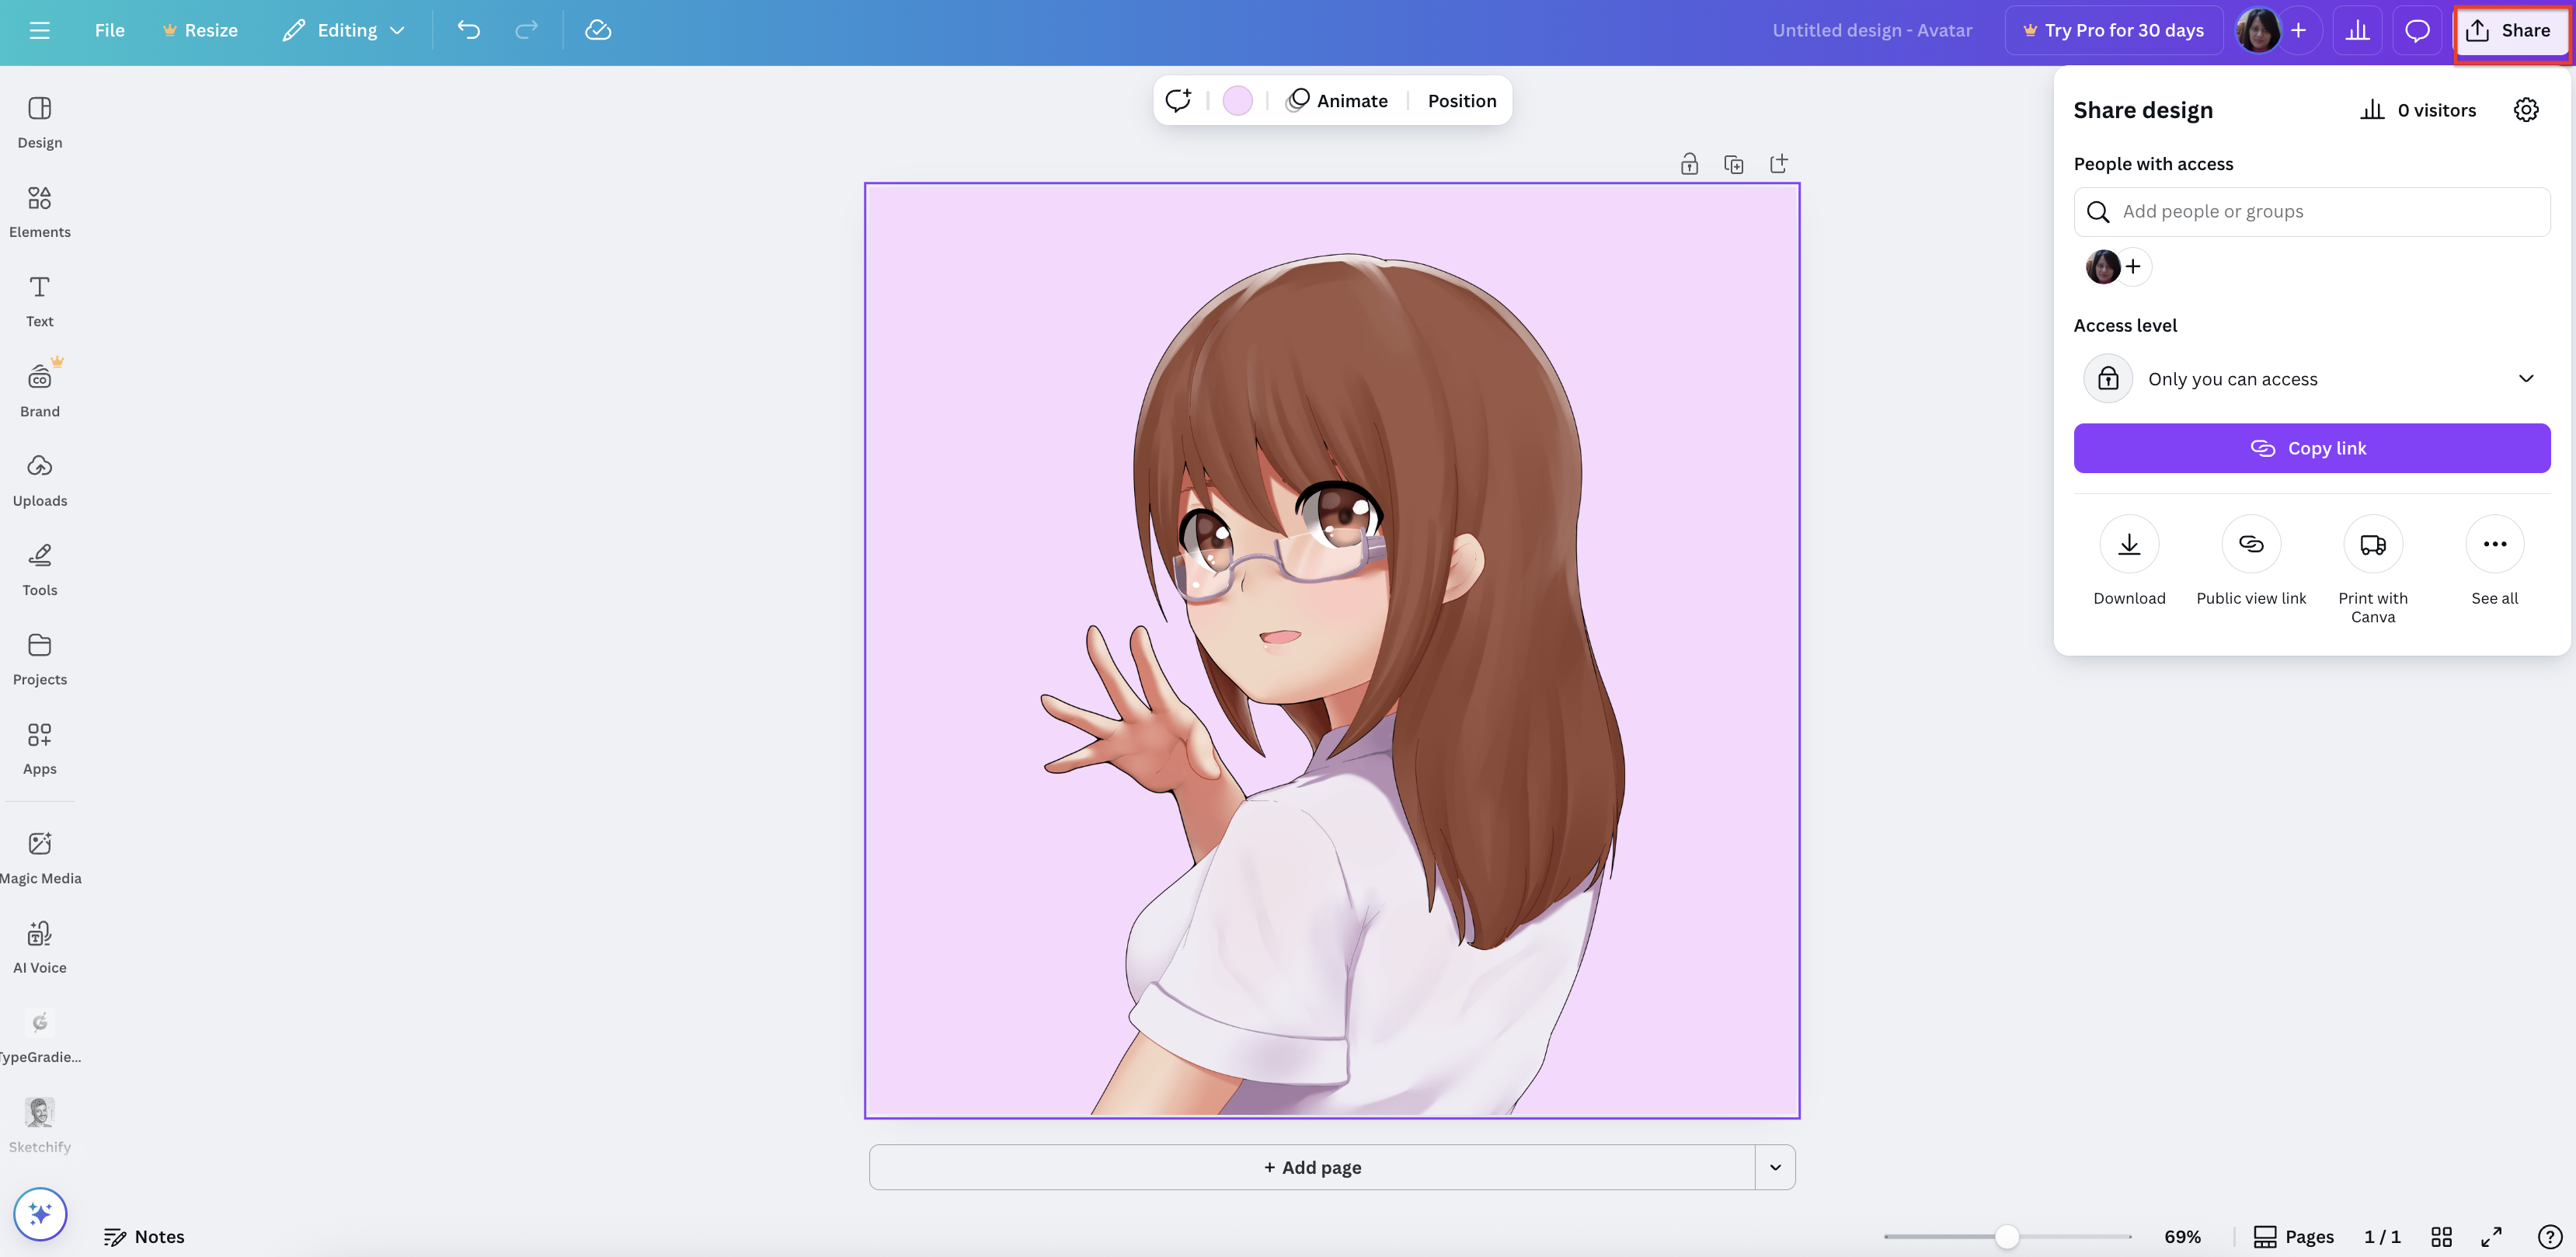Screen dimensions: 2576x1257
Task: Toggle grid view icon in bottom bar
Action: 2441,1236
